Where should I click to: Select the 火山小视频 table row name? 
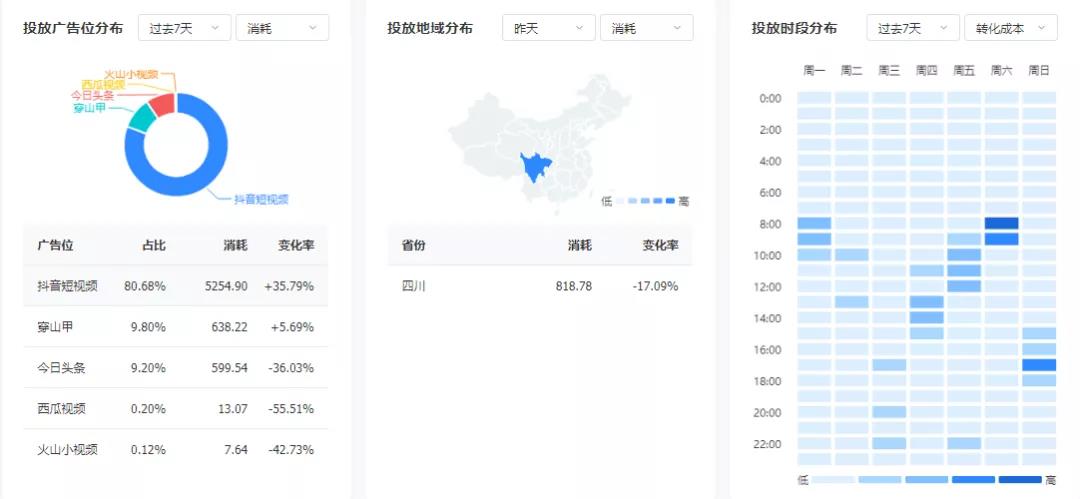(x=68, y=450)
